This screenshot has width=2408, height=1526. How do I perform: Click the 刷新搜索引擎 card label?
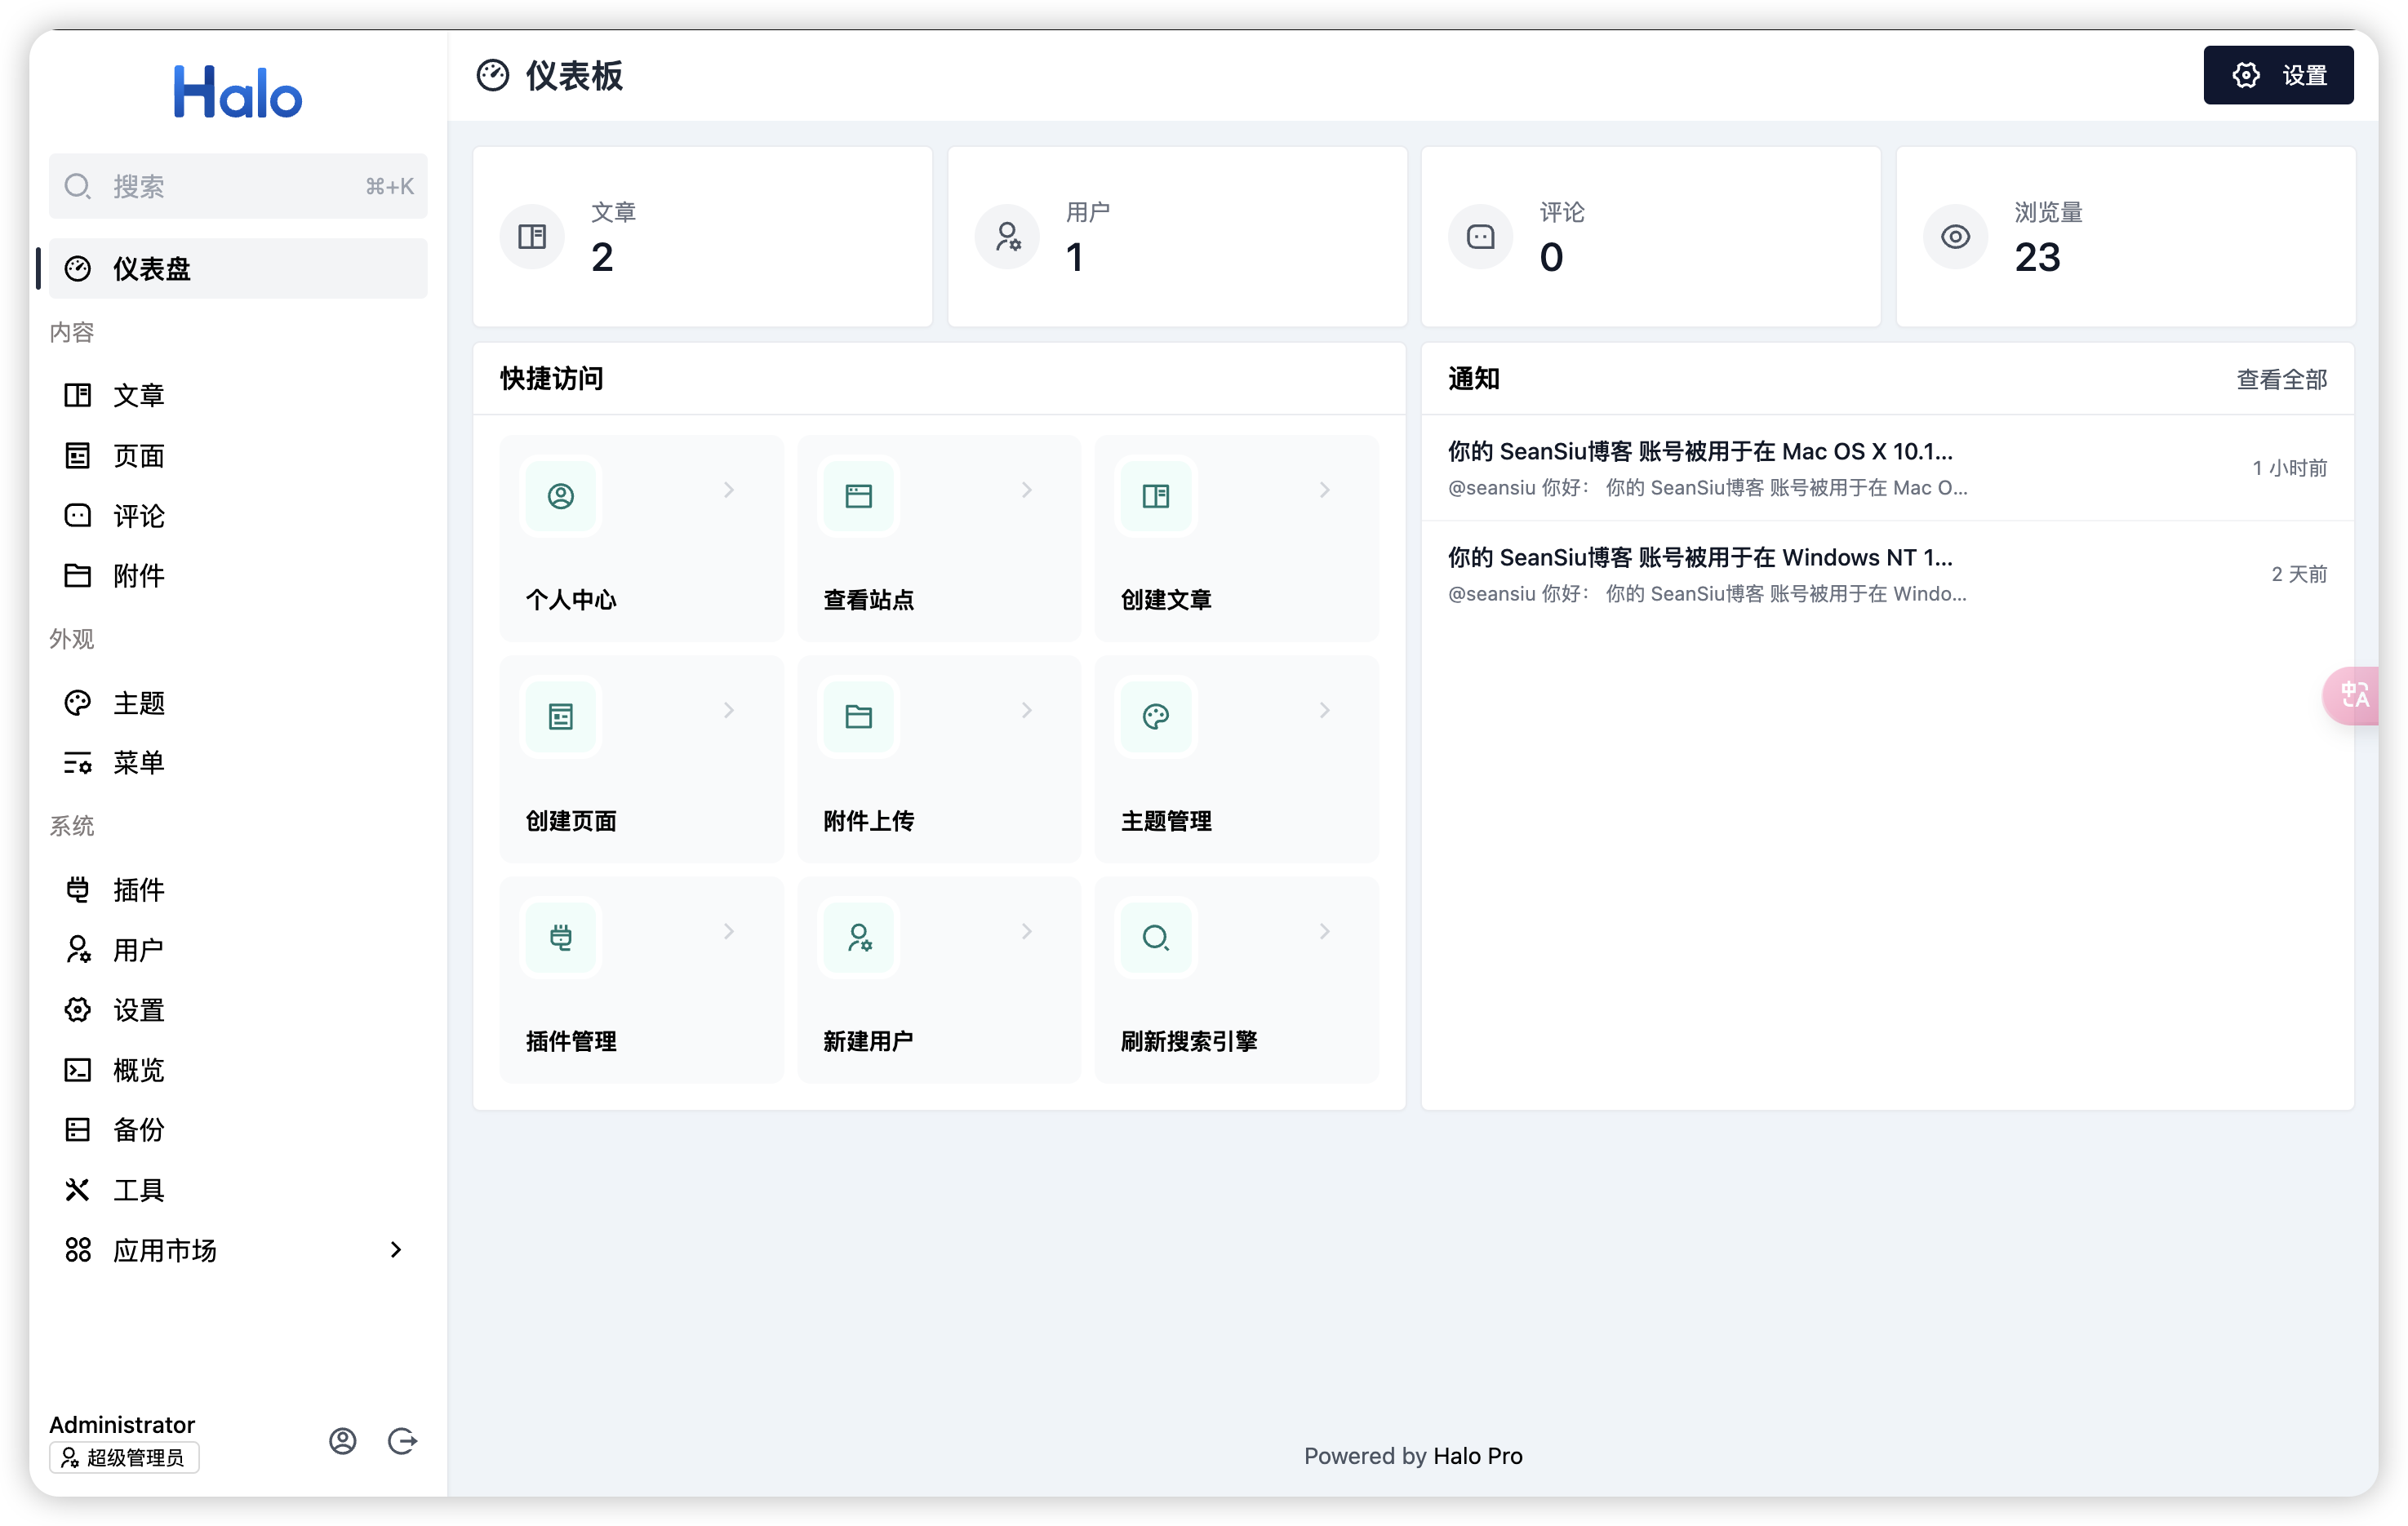1189,1041
